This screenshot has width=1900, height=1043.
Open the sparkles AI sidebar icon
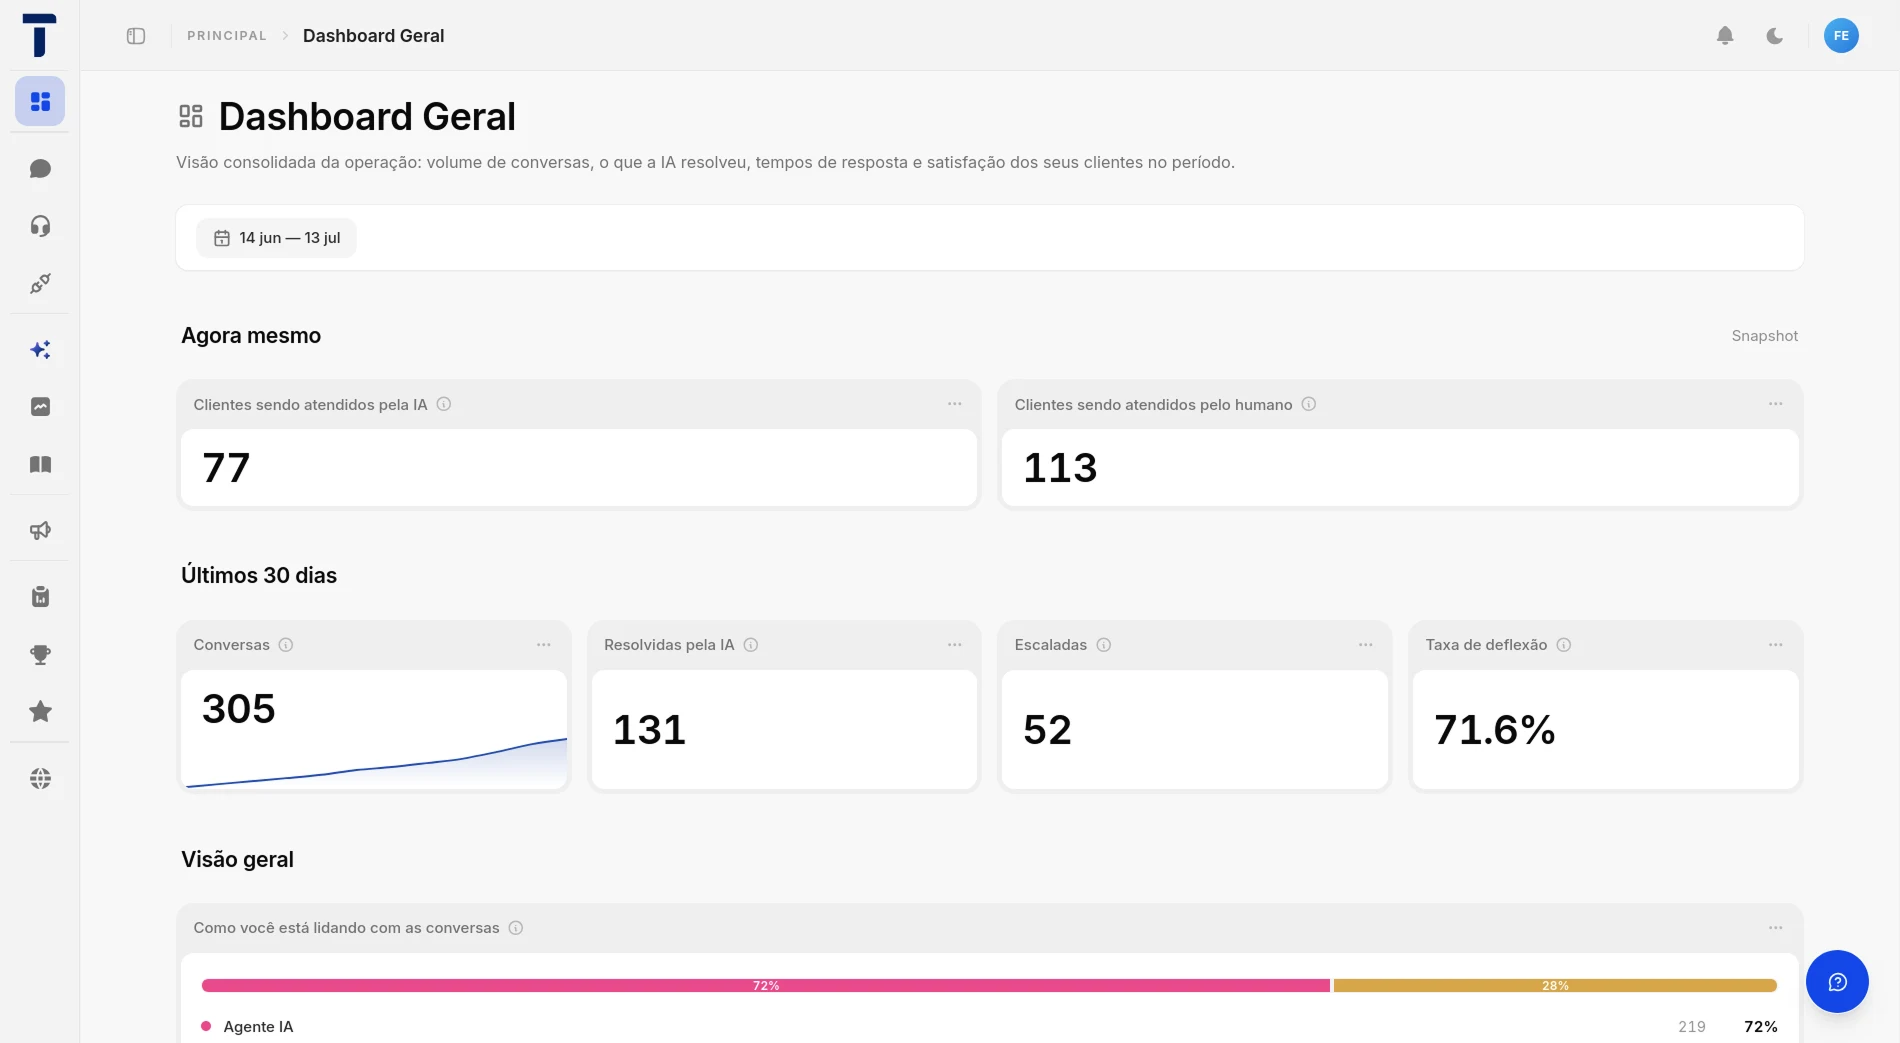(40, 349)
